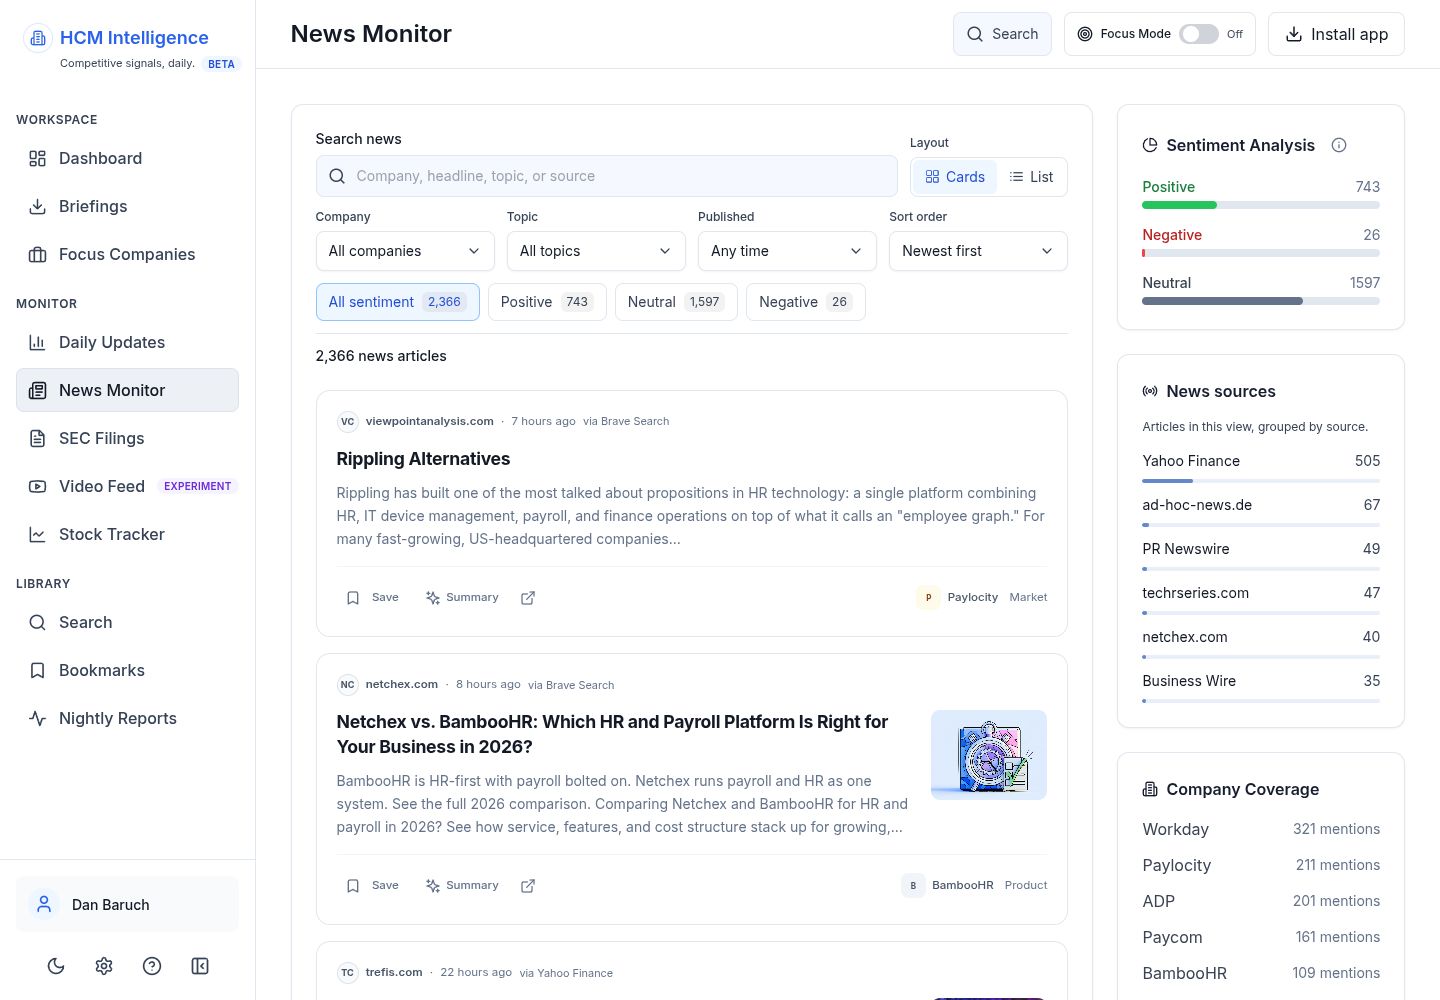Click the Sentiment Analysis pie icon
Viewport: 1440px width, 1000px height.
pos(1150,145)
